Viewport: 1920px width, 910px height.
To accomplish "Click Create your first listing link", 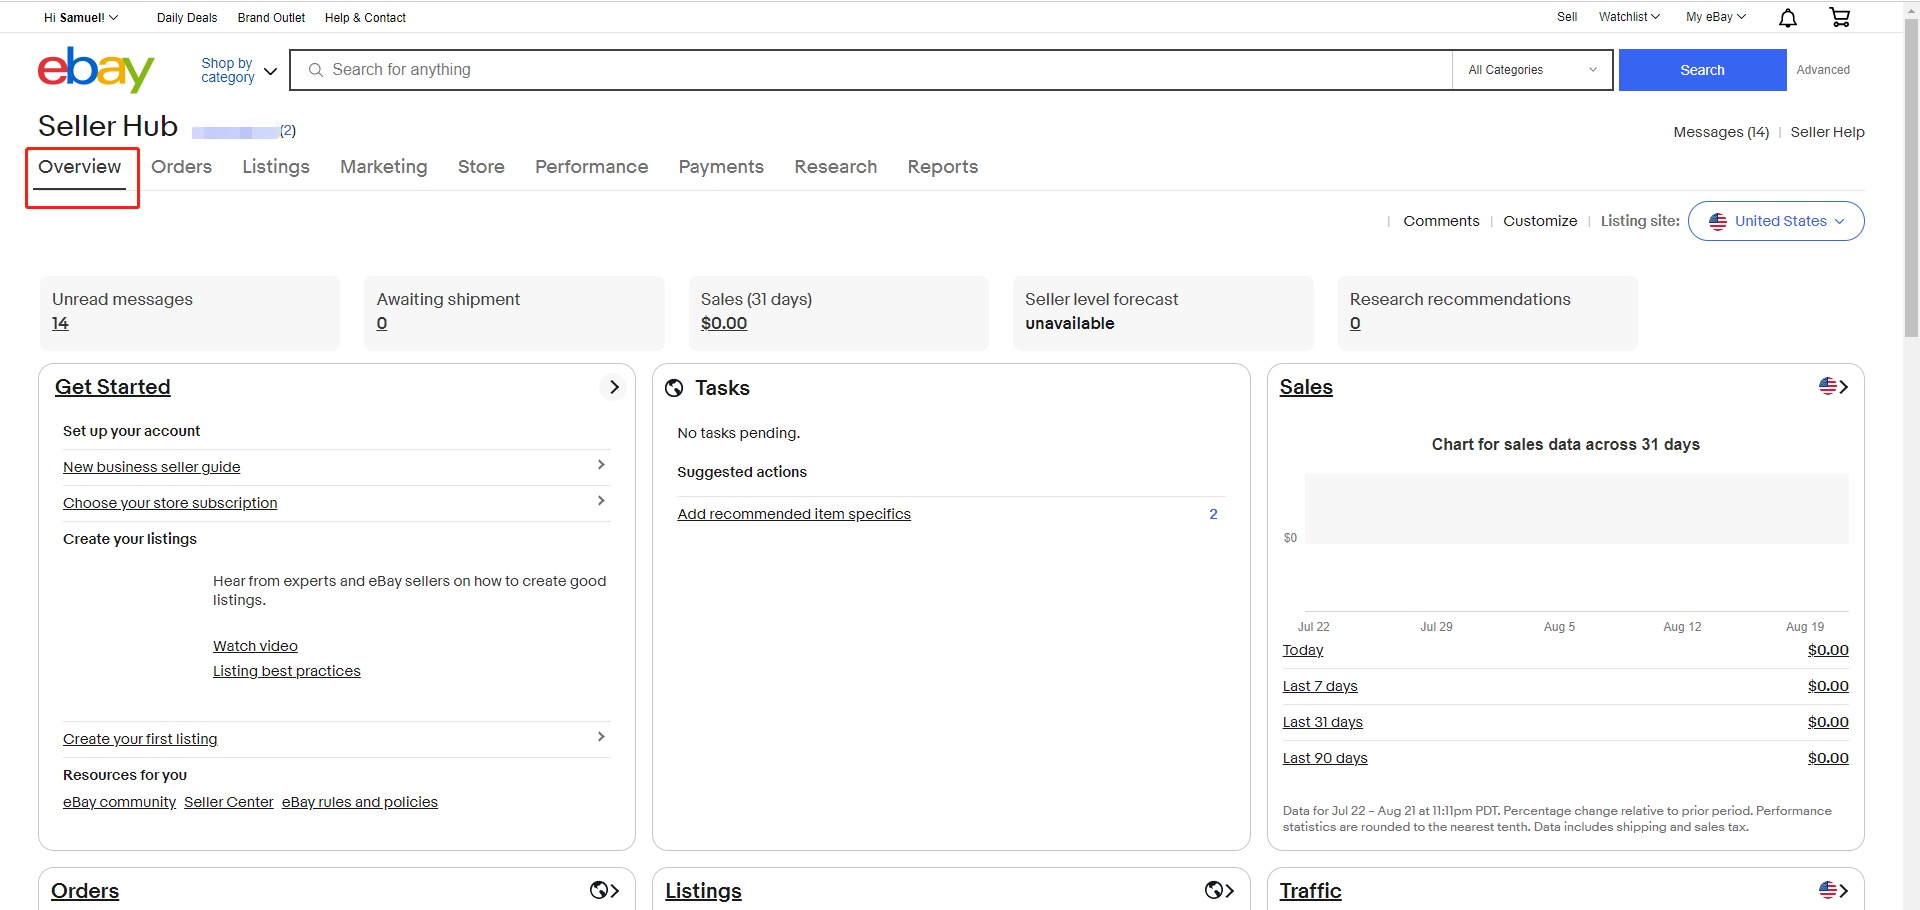I will (x=140, y=739).
